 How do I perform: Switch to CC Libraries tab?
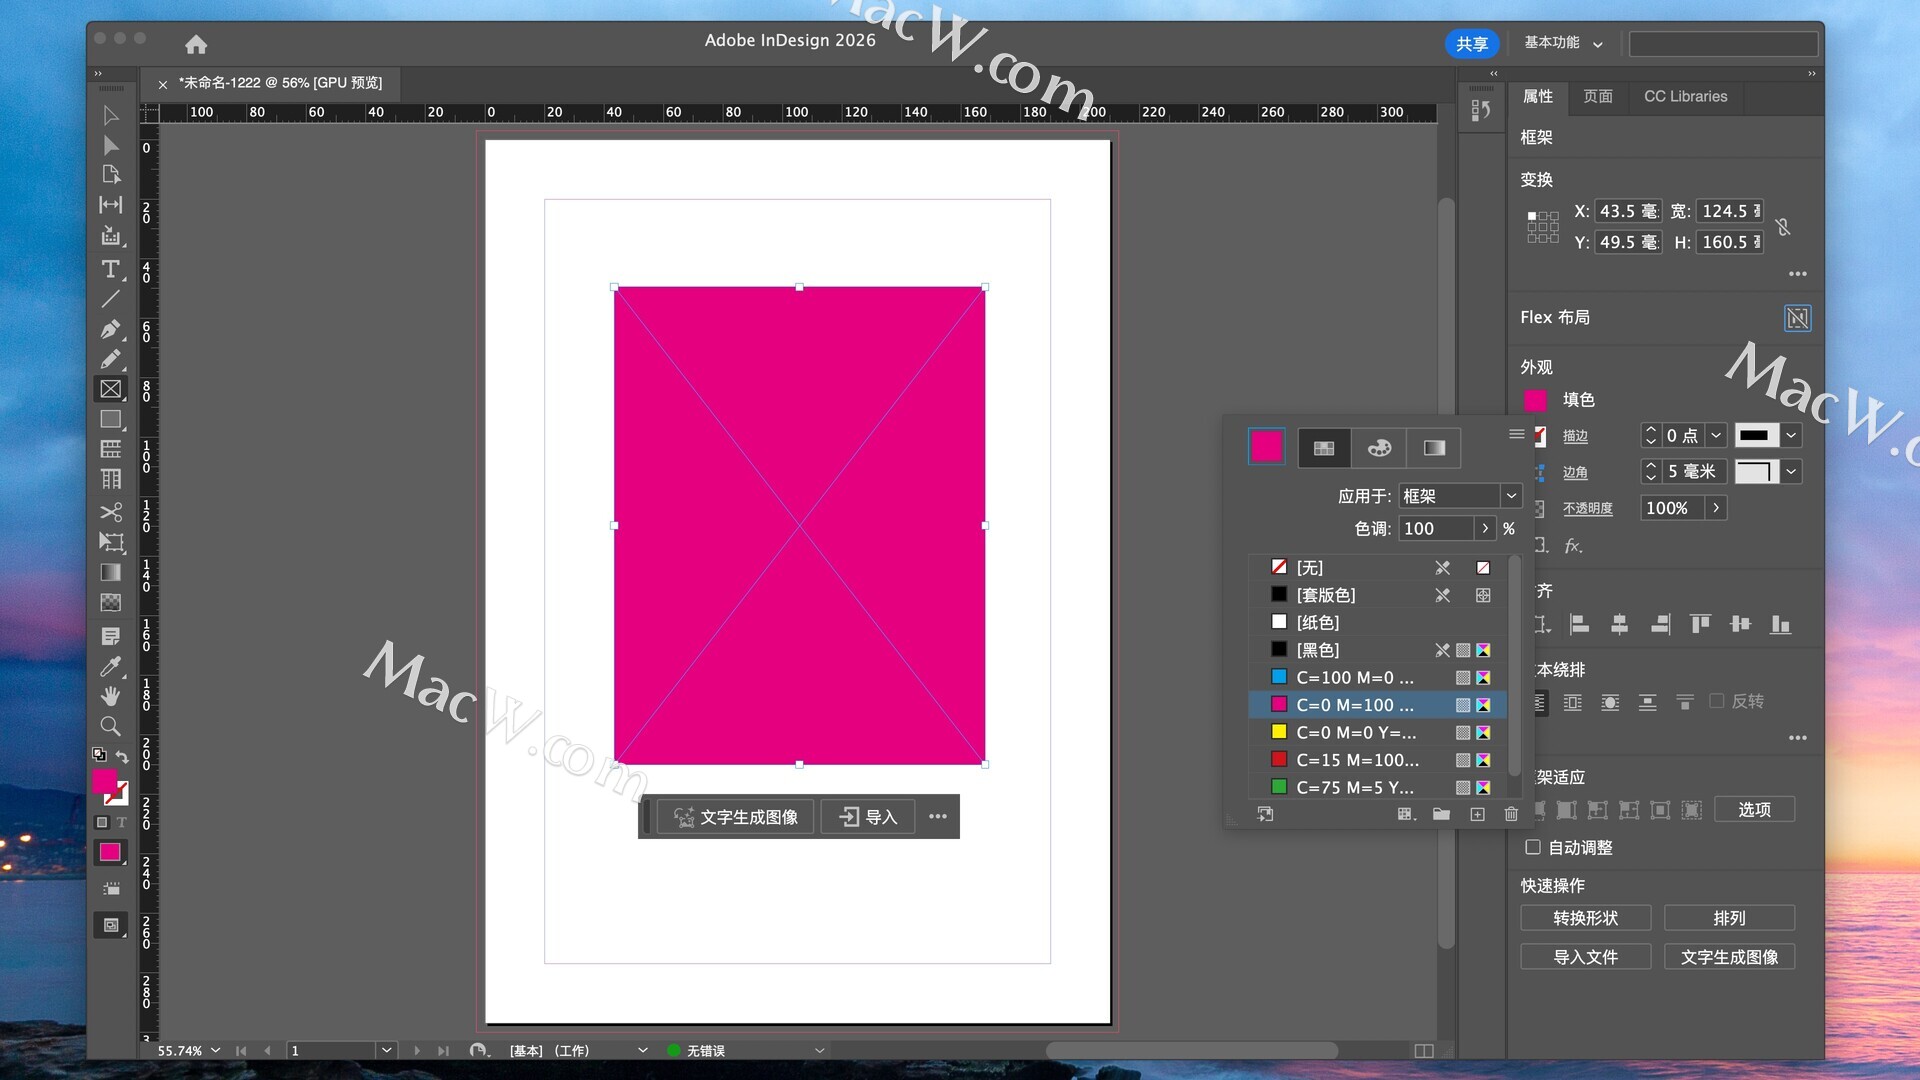click(x=1685, y=96)
